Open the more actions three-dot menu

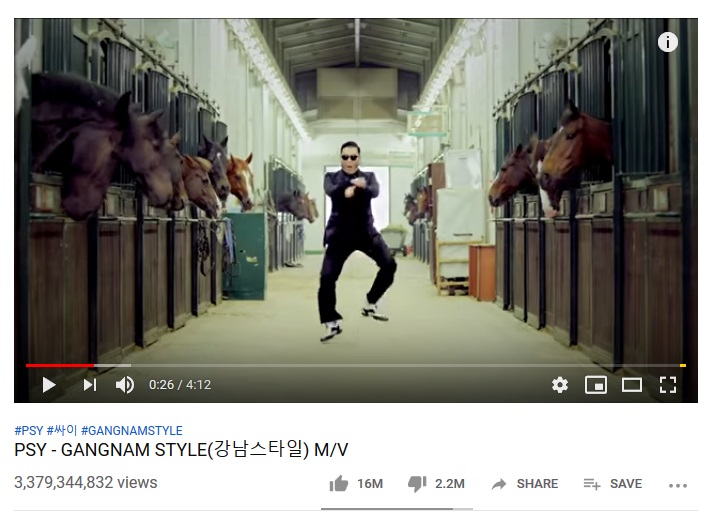click(x=678, y=485)
